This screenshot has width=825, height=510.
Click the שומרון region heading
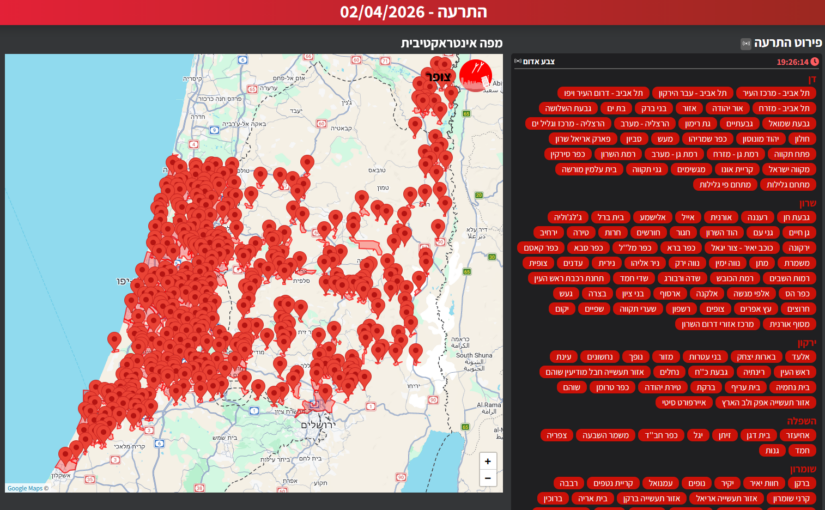pos(803,469)
